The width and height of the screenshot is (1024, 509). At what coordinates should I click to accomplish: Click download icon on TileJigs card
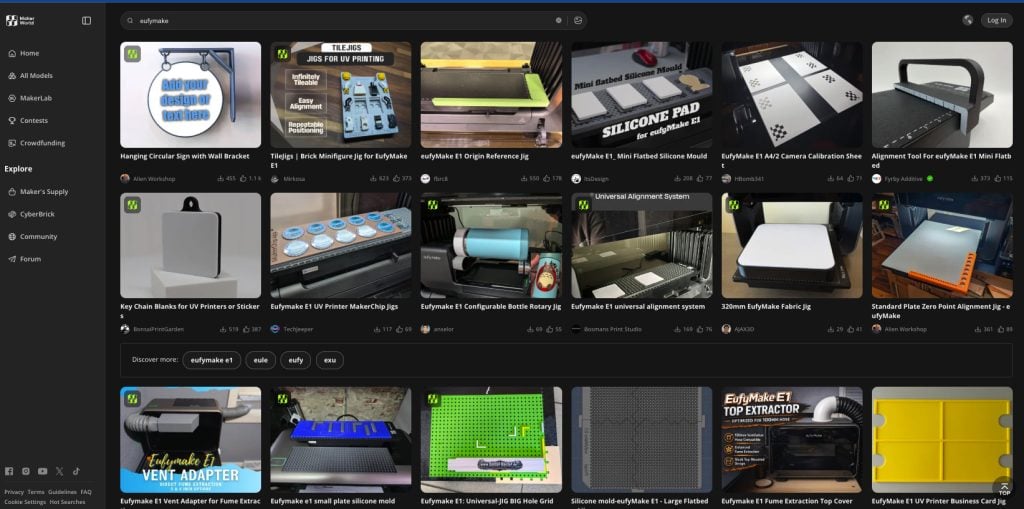coord(373,178)
